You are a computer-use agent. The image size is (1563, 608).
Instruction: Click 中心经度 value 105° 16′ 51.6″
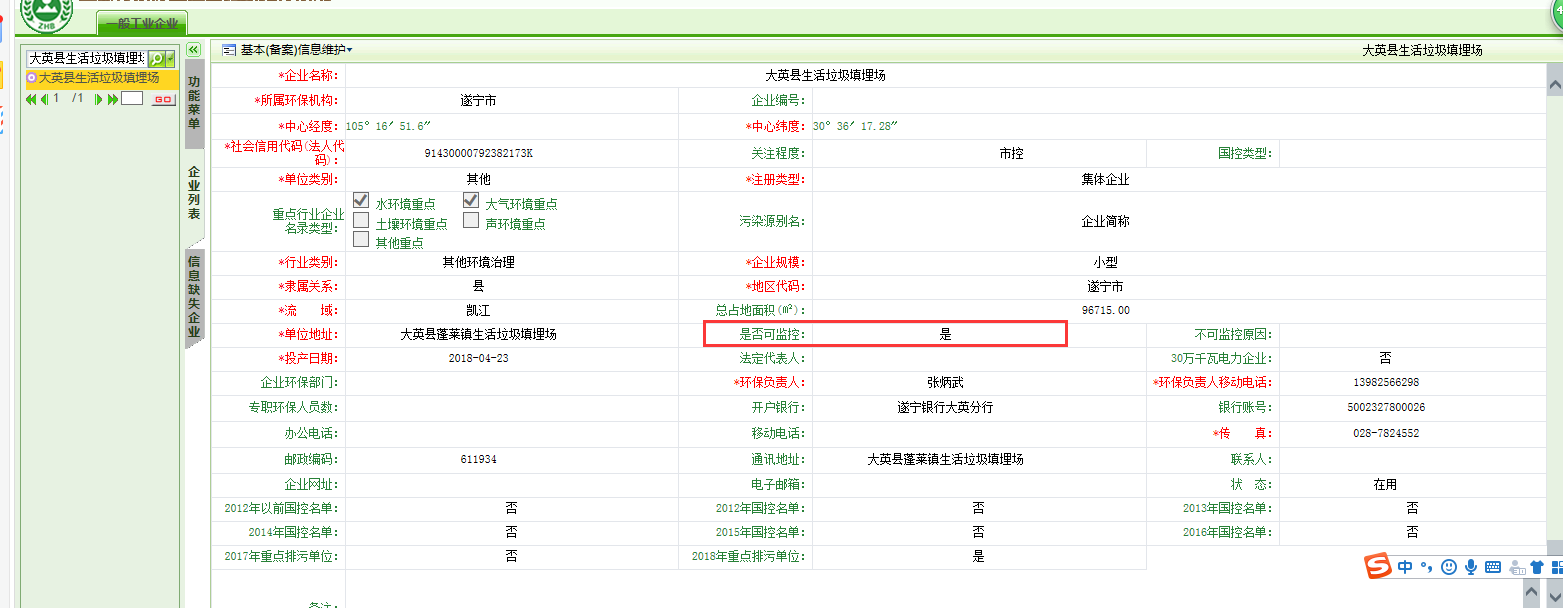(x=388, y=126)
